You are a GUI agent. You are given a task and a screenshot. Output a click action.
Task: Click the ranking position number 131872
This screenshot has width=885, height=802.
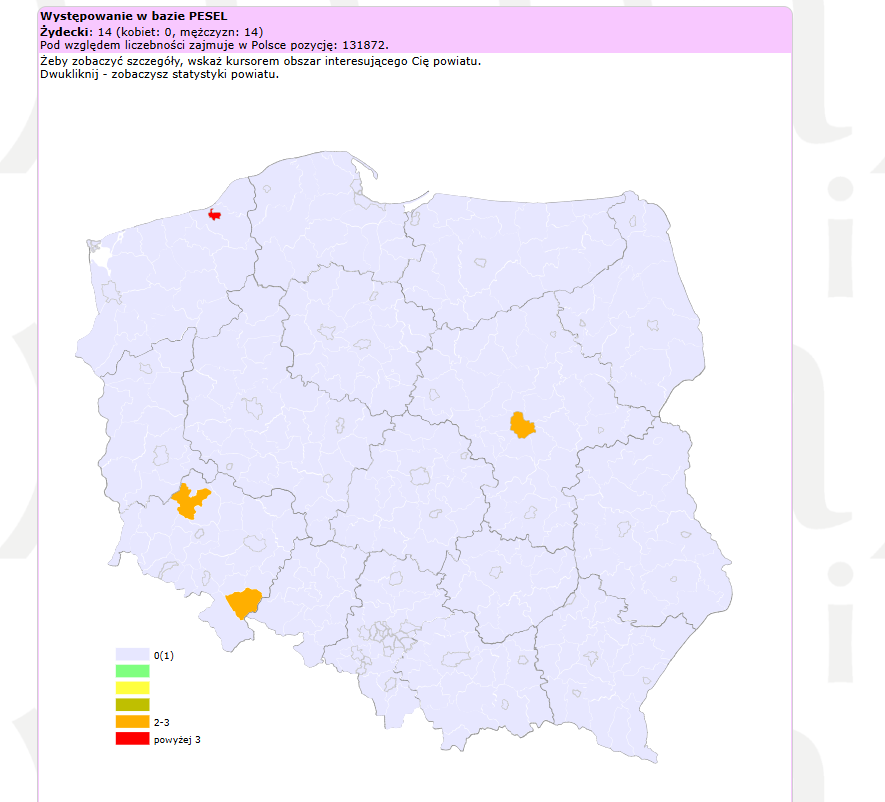pos(363,45)
